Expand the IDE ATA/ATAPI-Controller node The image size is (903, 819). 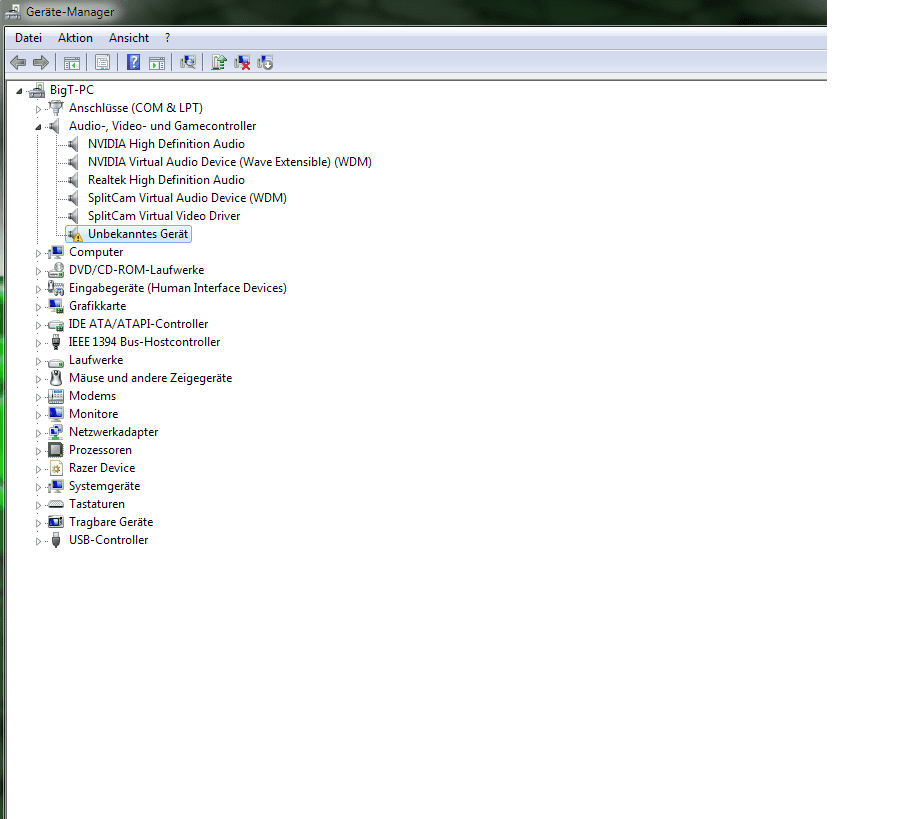pos(38,325)
